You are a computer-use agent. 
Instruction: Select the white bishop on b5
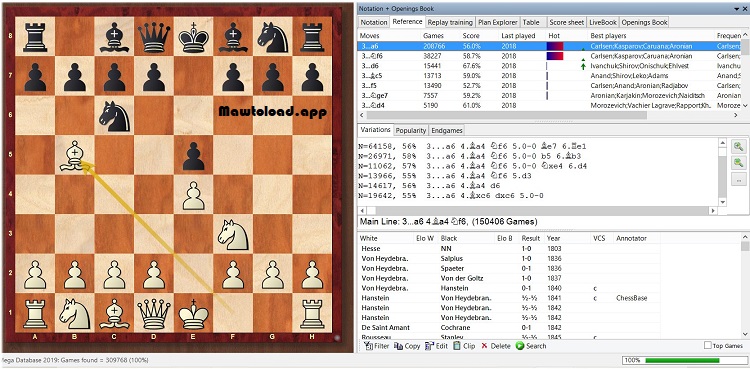click(75, 155)
